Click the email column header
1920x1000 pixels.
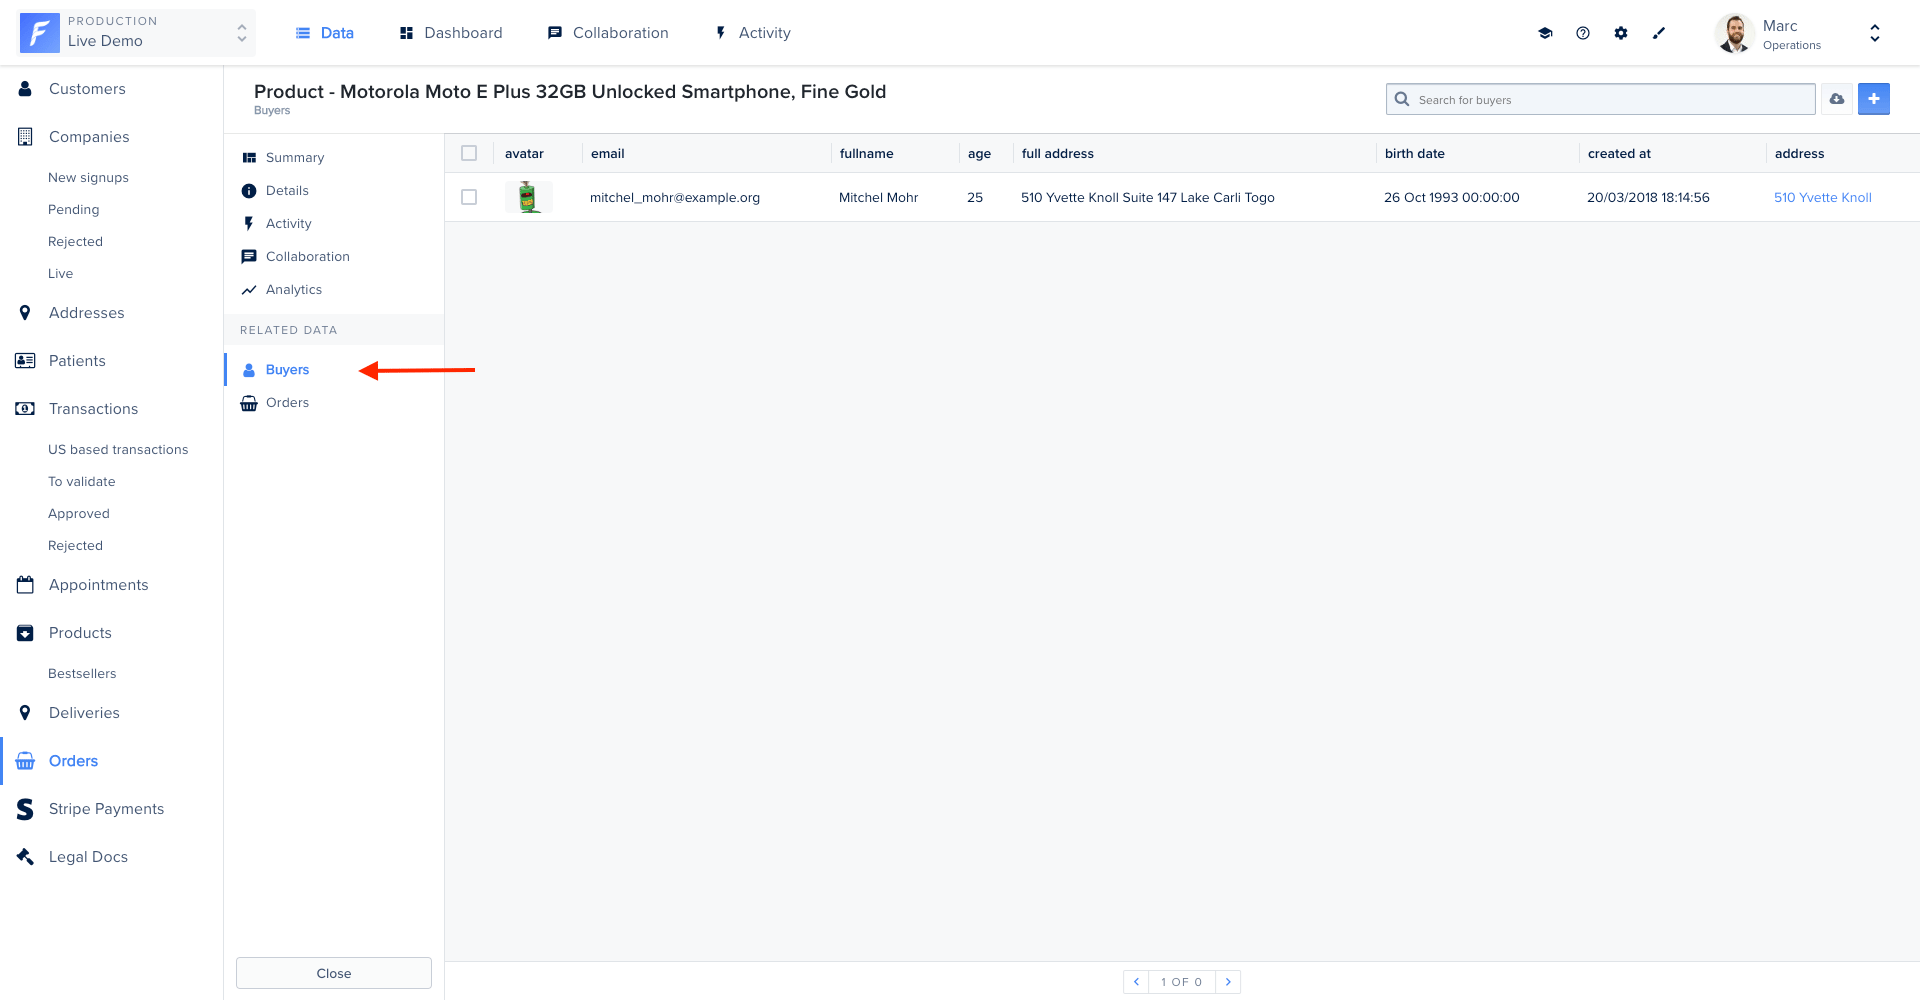click(x=608, y=154)
